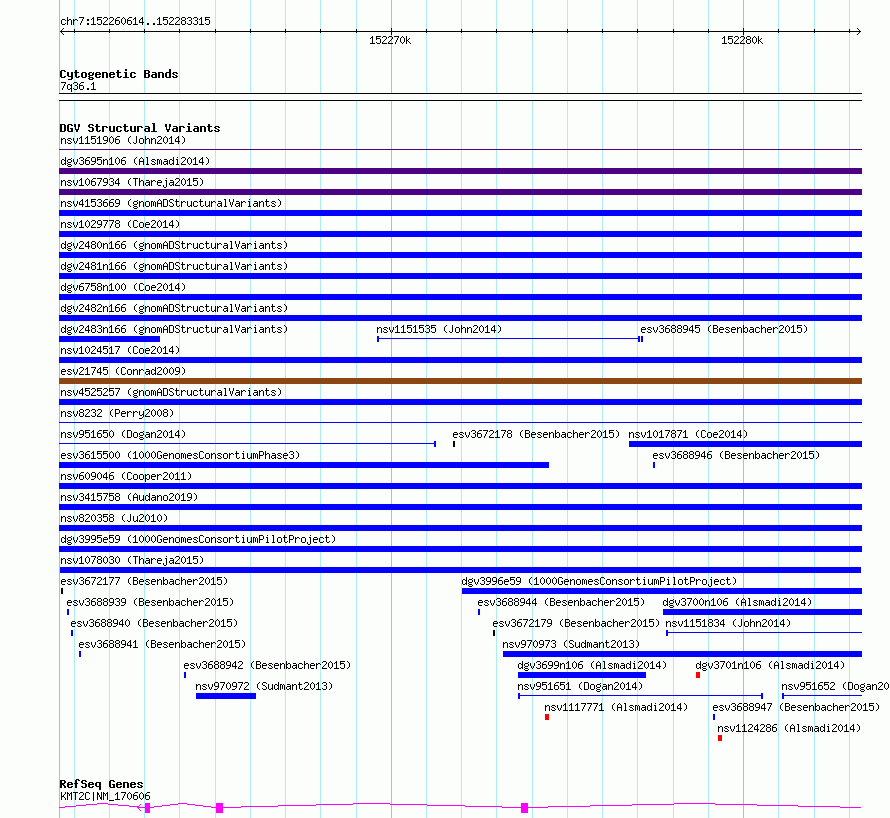Select the dgv3700n106 (Alsmadi2014) blue bar
Viewport: 890px width, 818px height.
click(762, 612)
